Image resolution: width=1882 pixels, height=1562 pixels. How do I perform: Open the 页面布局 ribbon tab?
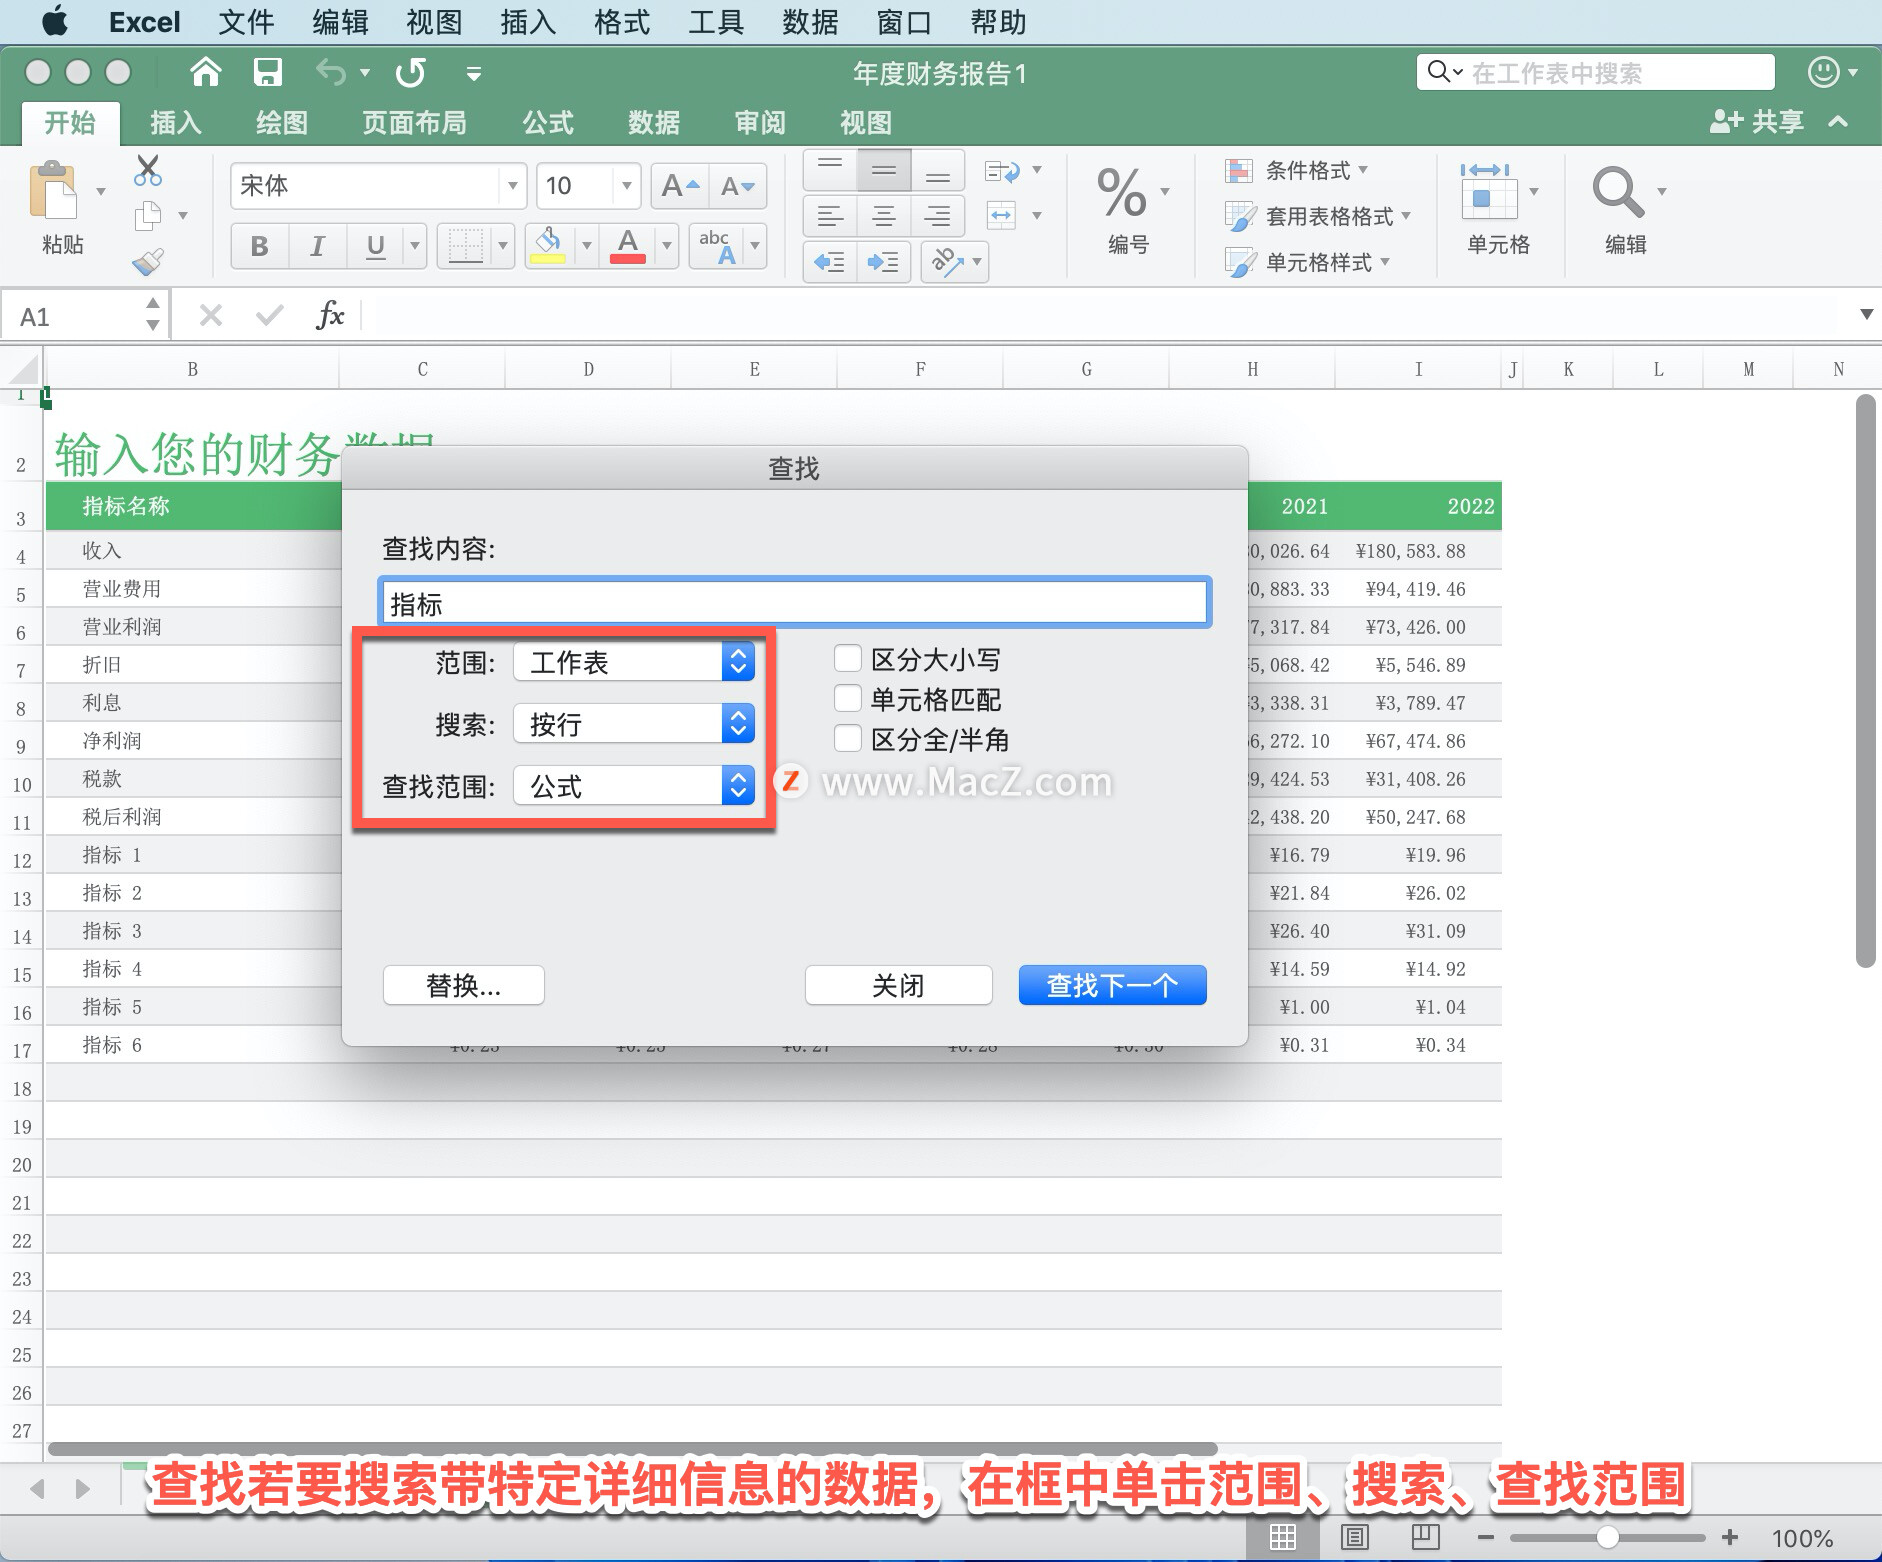click(414, 122)
